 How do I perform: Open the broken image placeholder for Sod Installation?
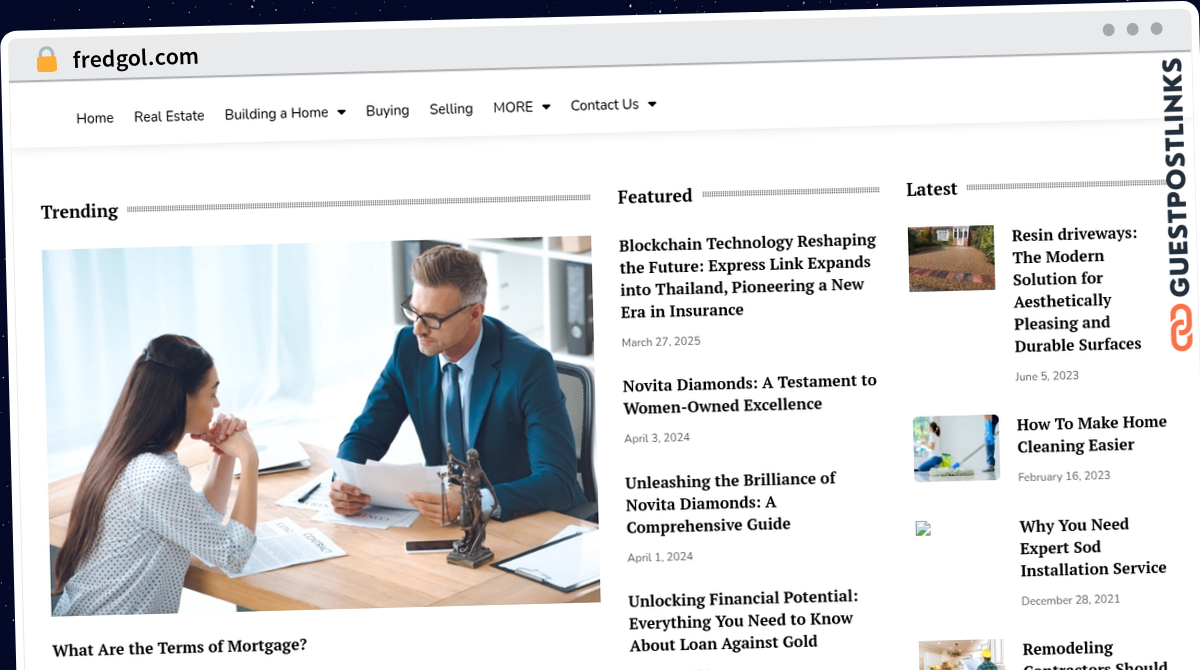[x=923, y=528]
